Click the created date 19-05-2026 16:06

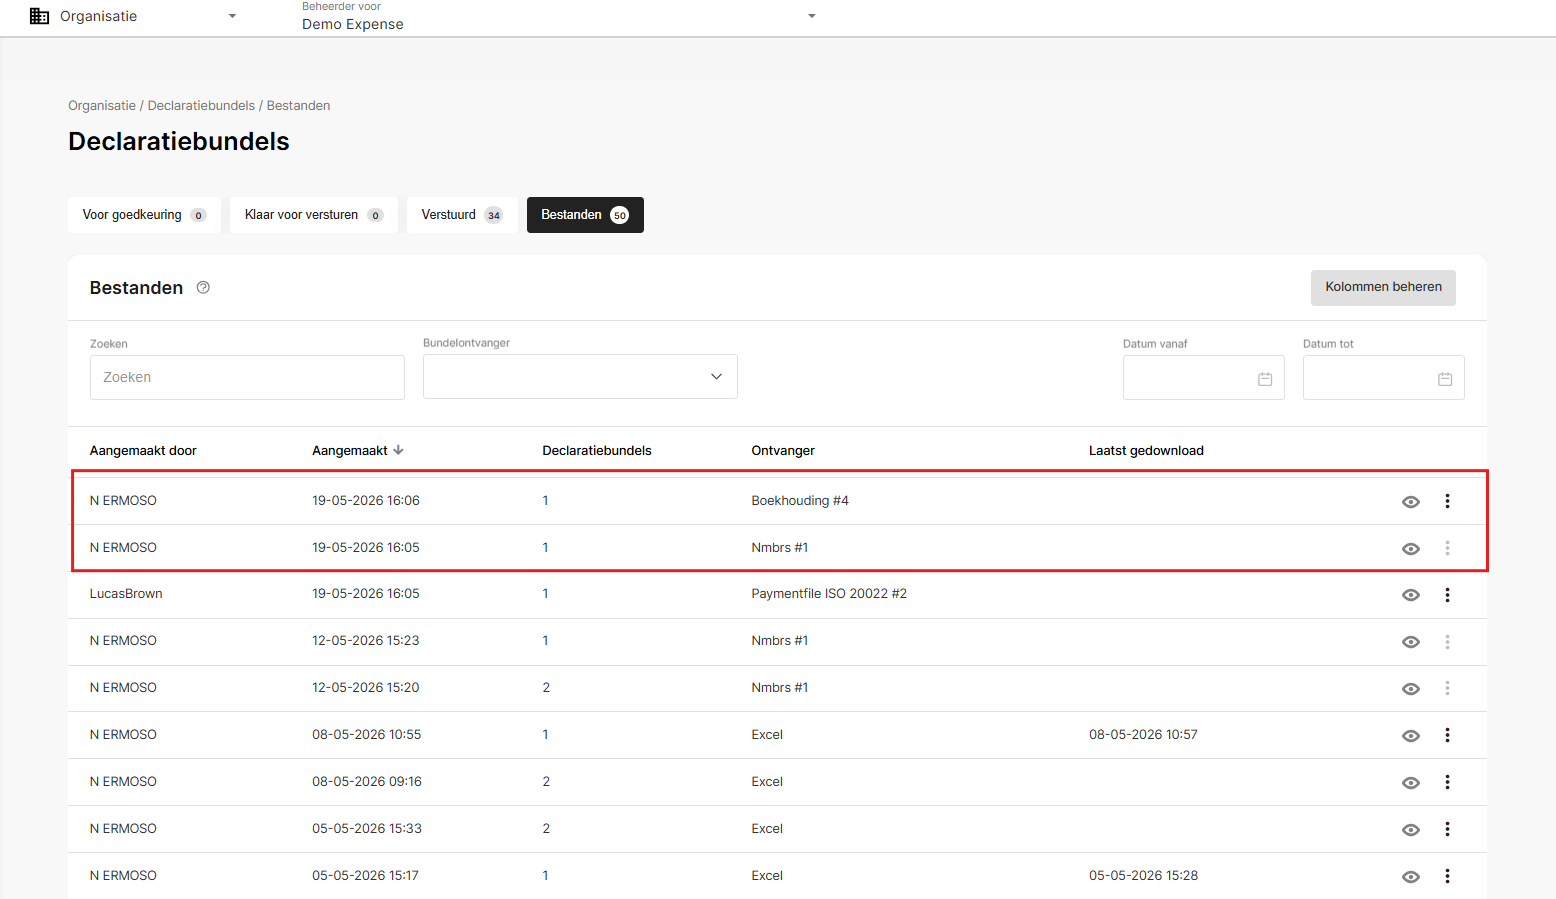coord(366,501)
